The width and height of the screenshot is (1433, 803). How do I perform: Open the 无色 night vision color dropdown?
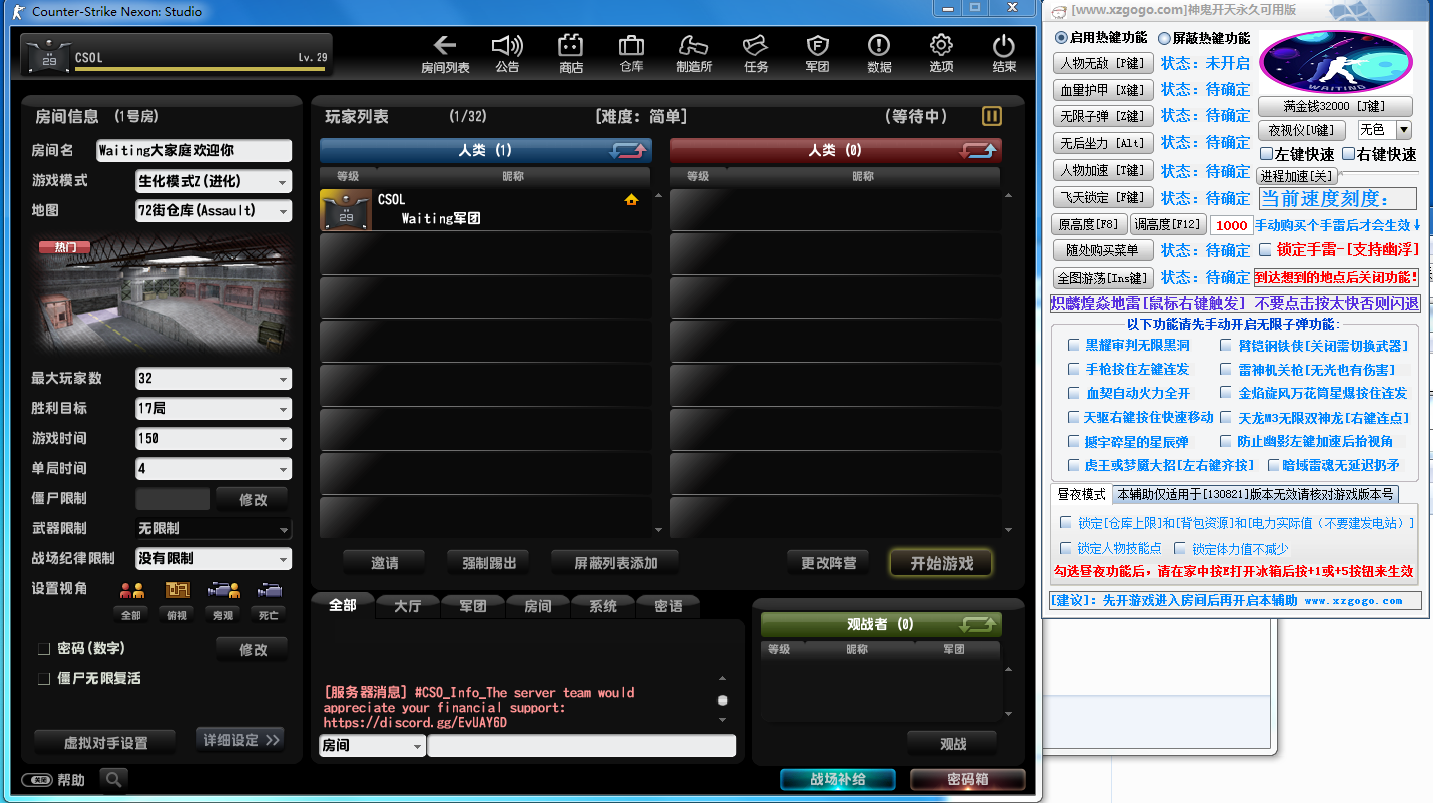1384,130
